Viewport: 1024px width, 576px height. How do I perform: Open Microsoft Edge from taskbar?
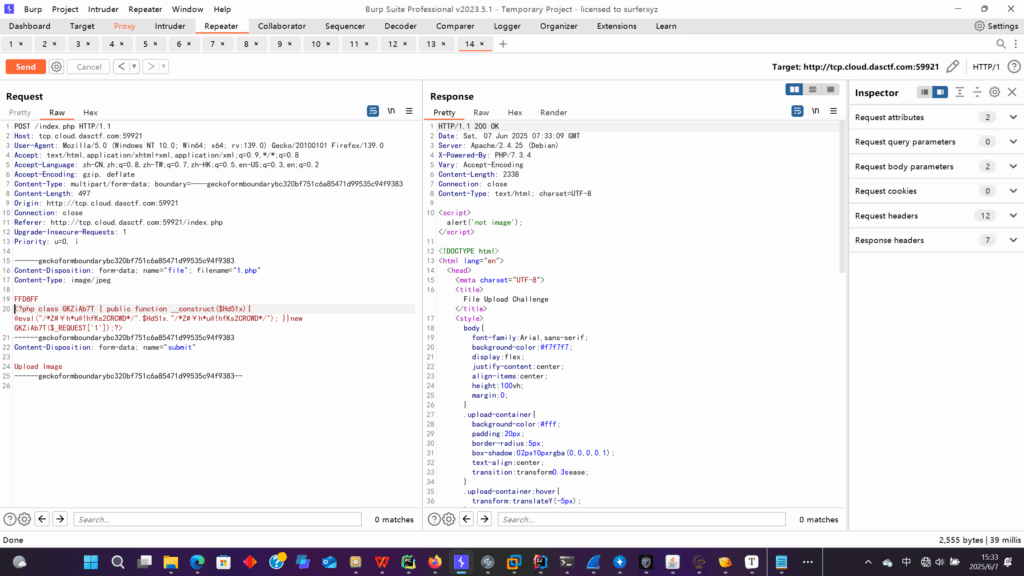pyautogui.click(x=197, y=562)
